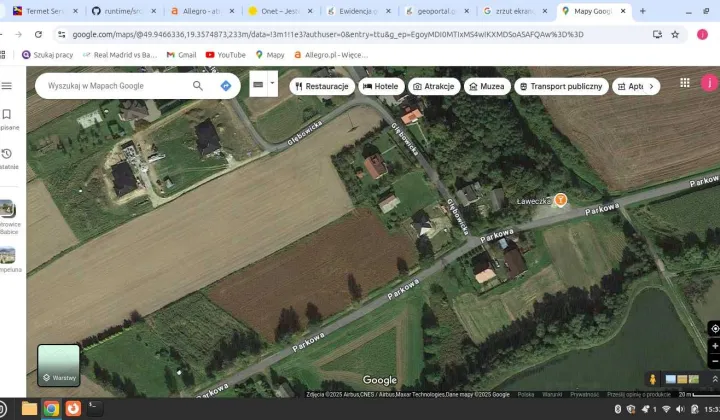
Task: Open the Mapy bookmark
Action: (x=270, y=55)
